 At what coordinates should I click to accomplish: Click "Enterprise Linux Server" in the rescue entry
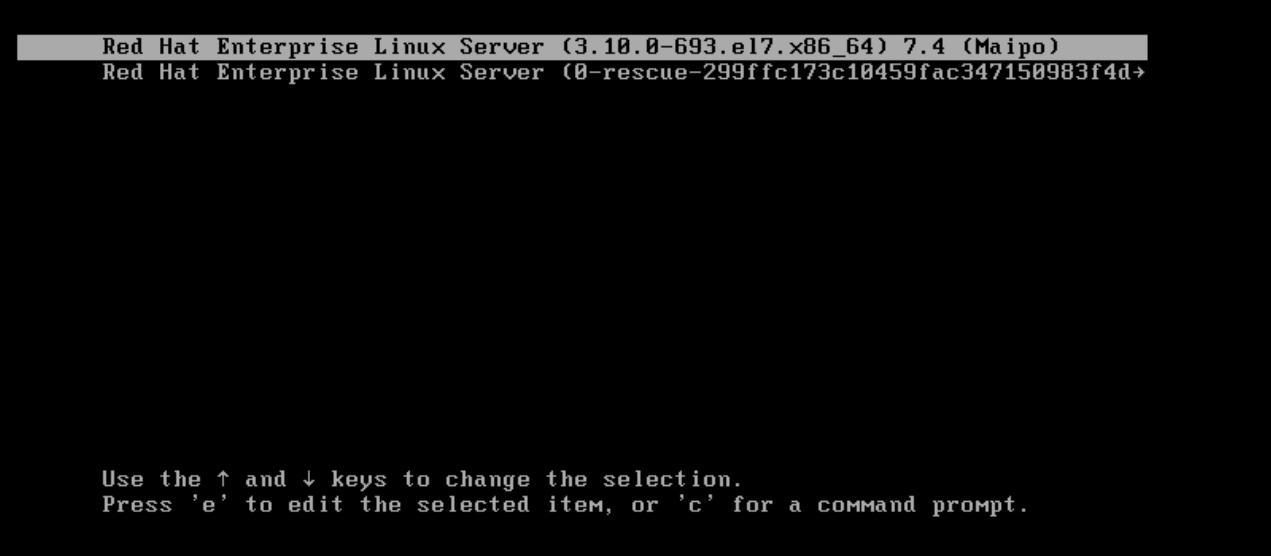[x=380, y=72]
